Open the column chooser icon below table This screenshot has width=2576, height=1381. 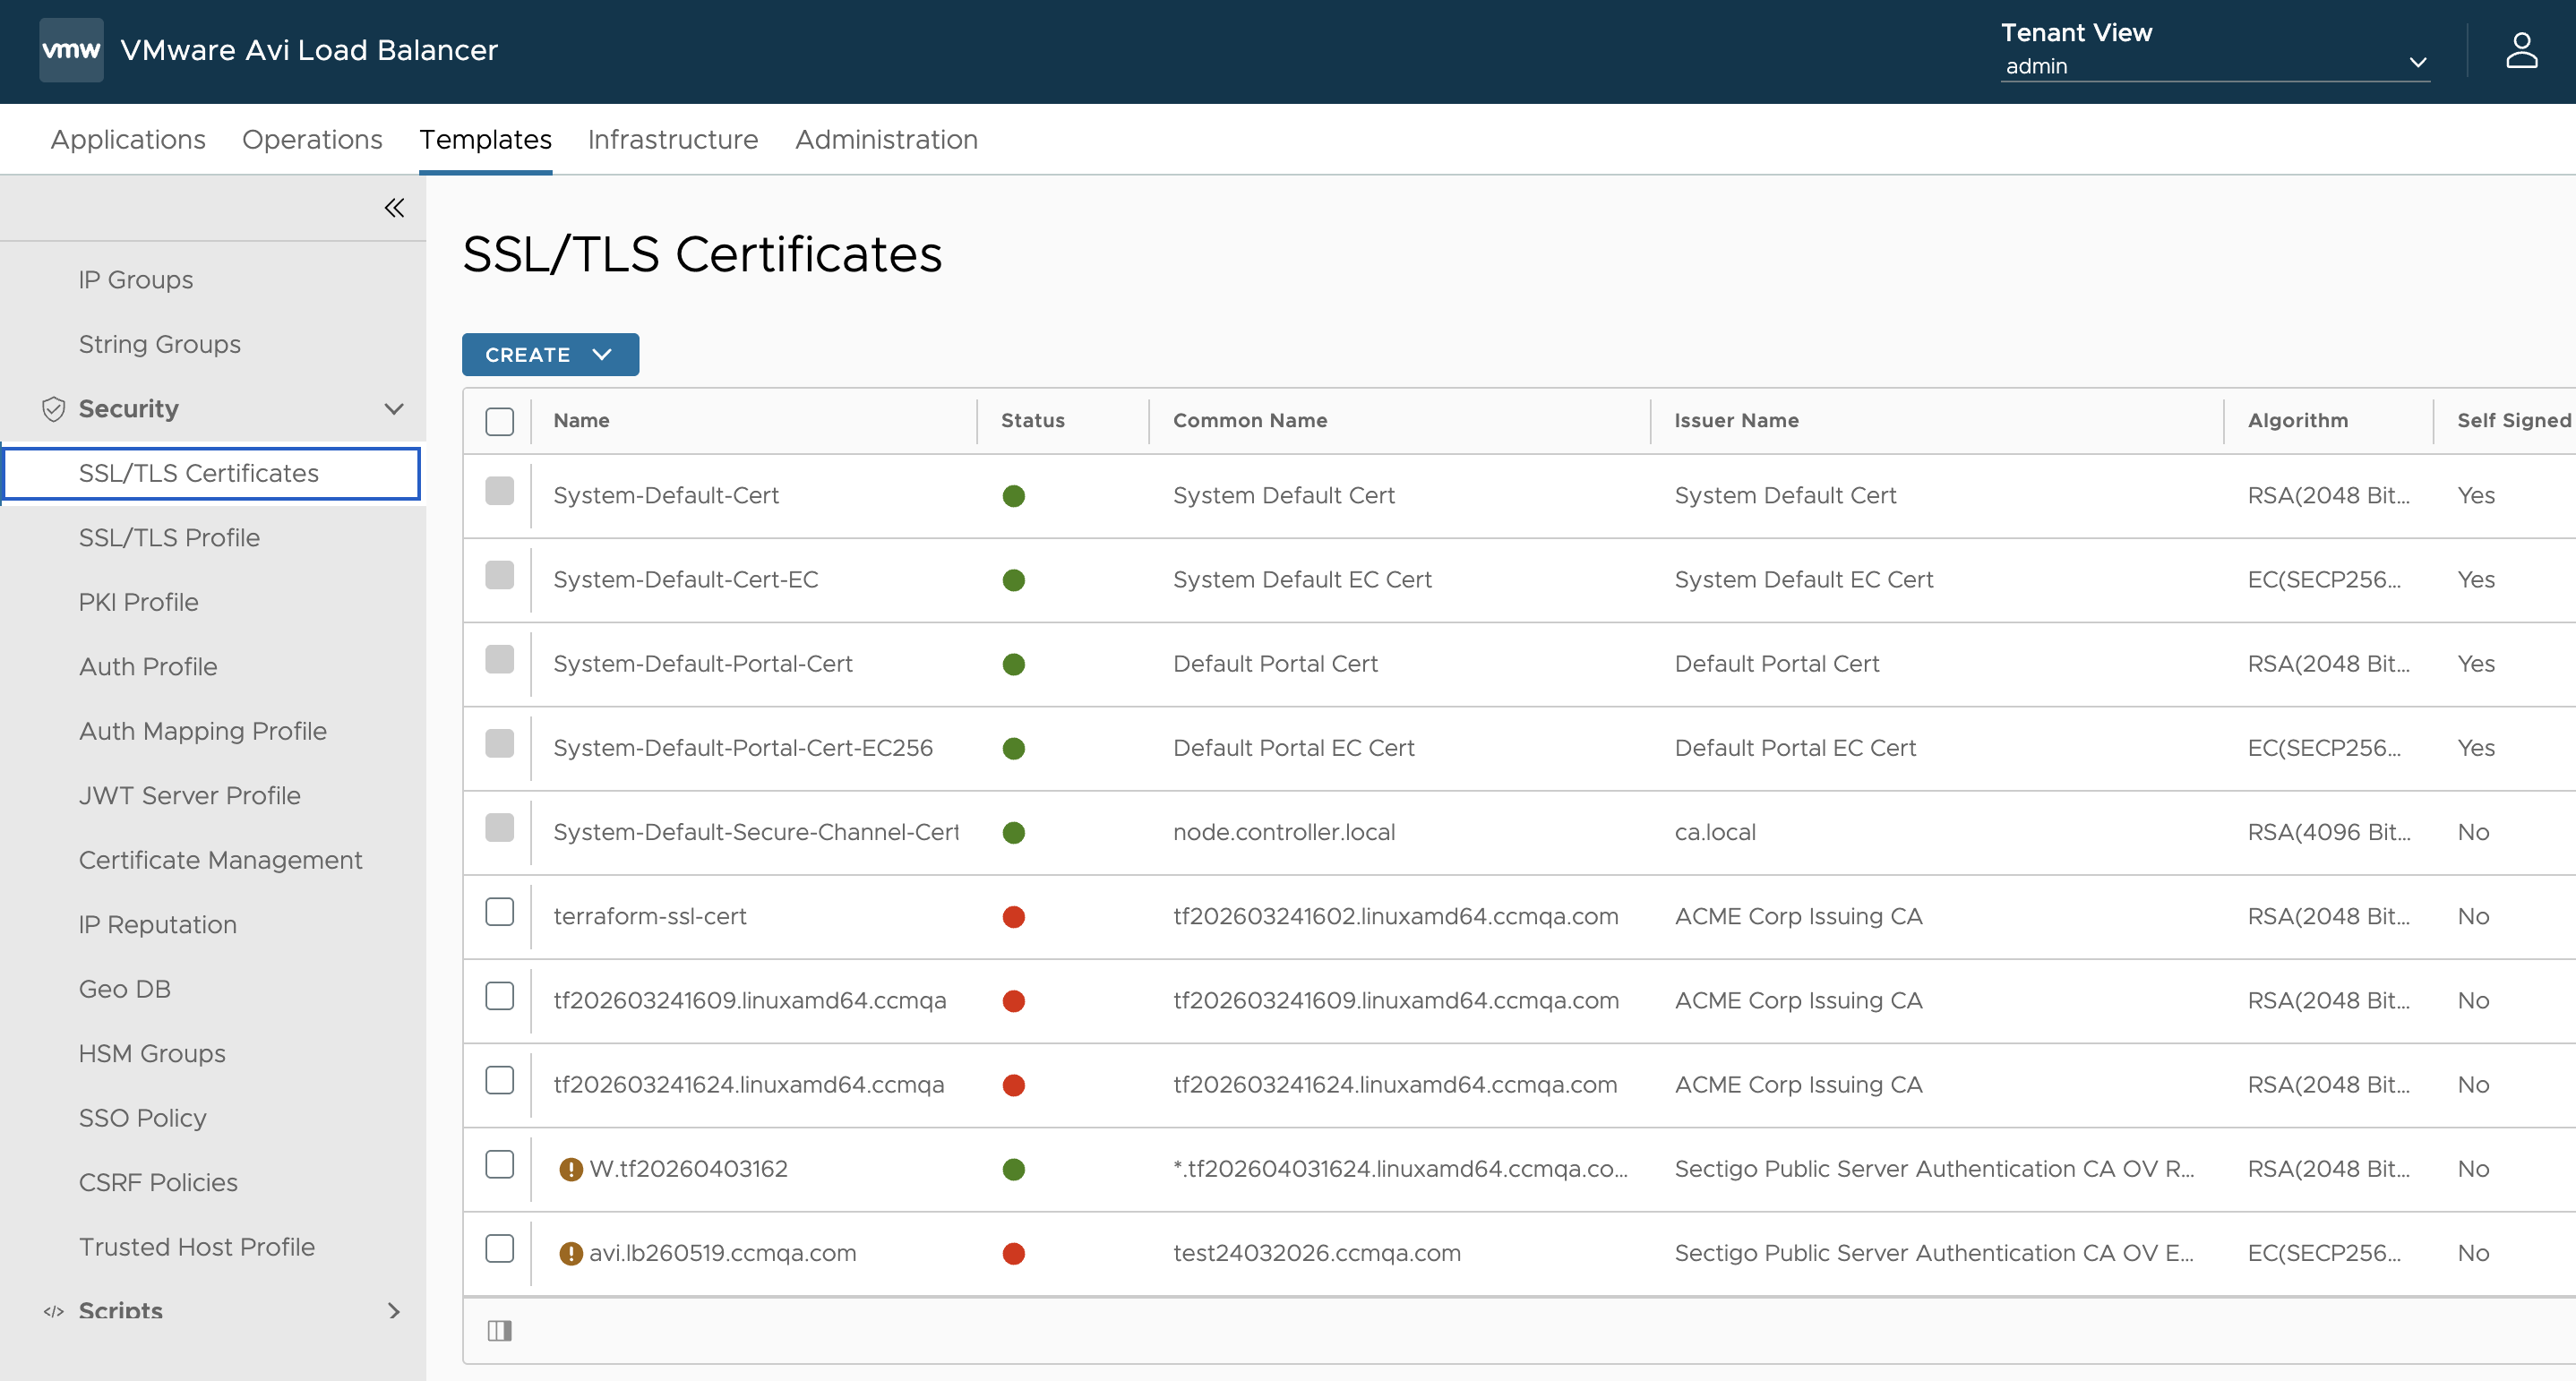pos(499,1331)
